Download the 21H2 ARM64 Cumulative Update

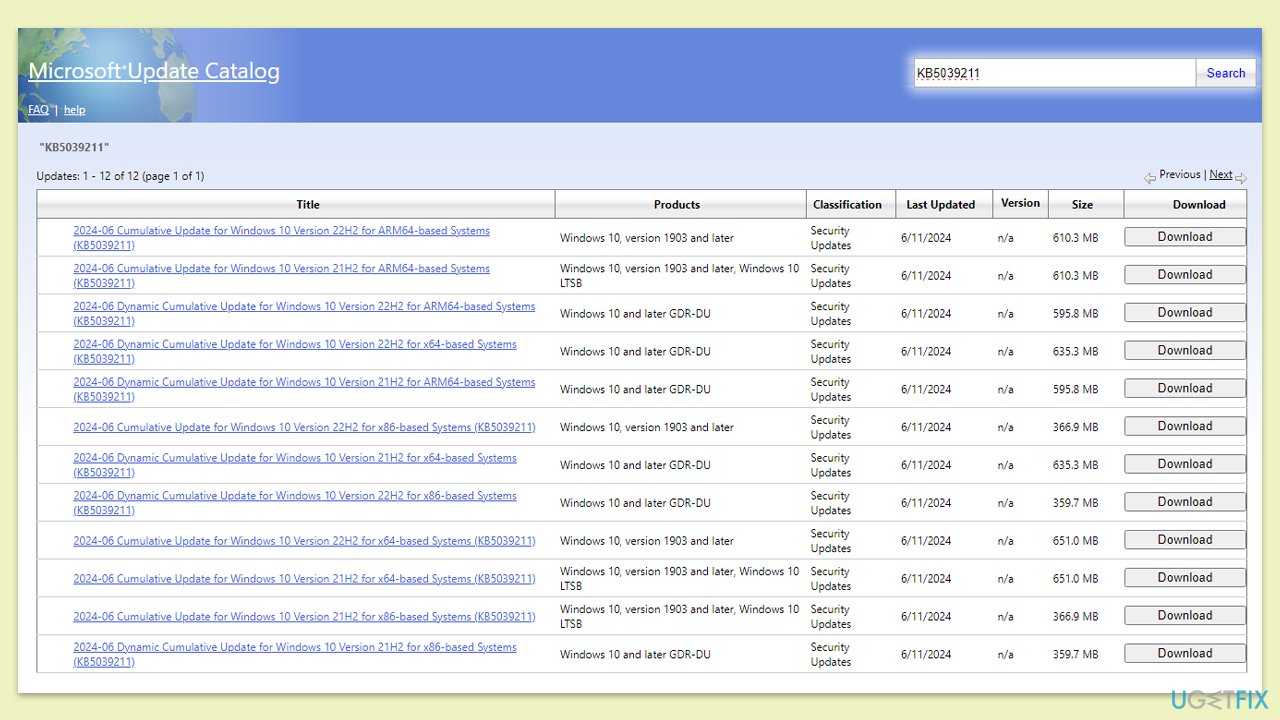[1185, 275]
